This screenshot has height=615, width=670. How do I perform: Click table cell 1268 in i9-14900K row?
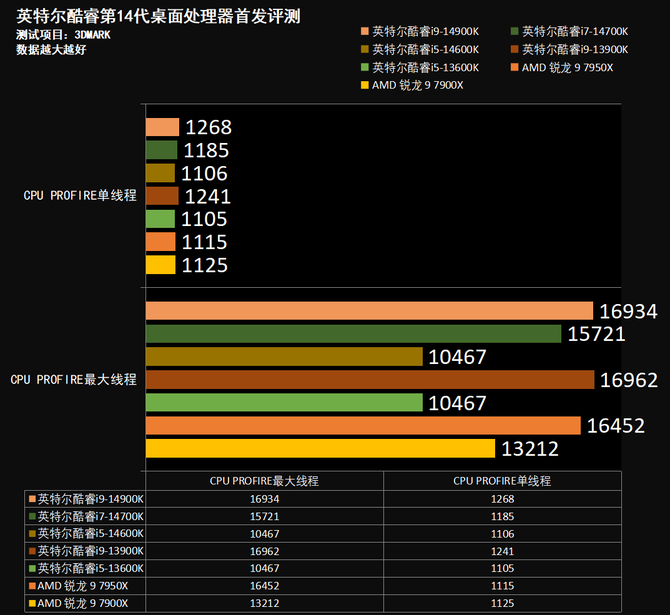pyautogui.click(x=502, y=499)
